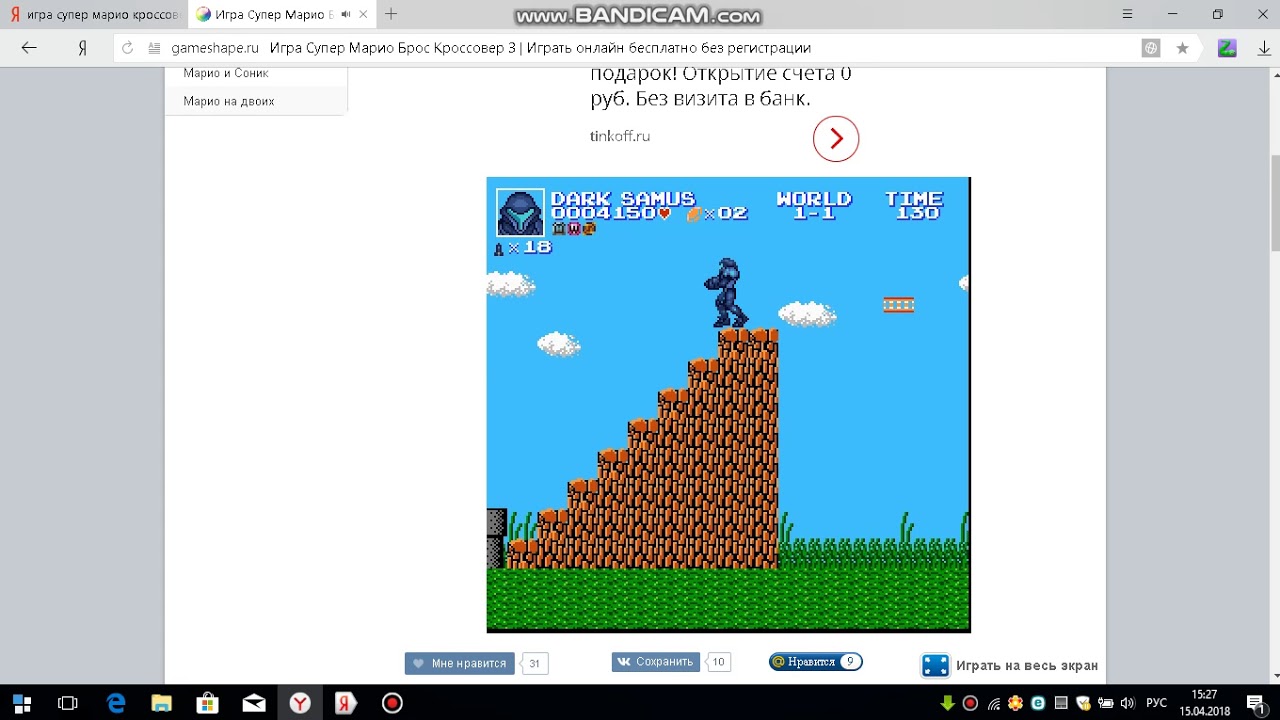This screenshot has width=1280, height=720.
Task: Click the browser vertical scrollbar thumb
Action: pyautogui.click(x=1274, y=204)
